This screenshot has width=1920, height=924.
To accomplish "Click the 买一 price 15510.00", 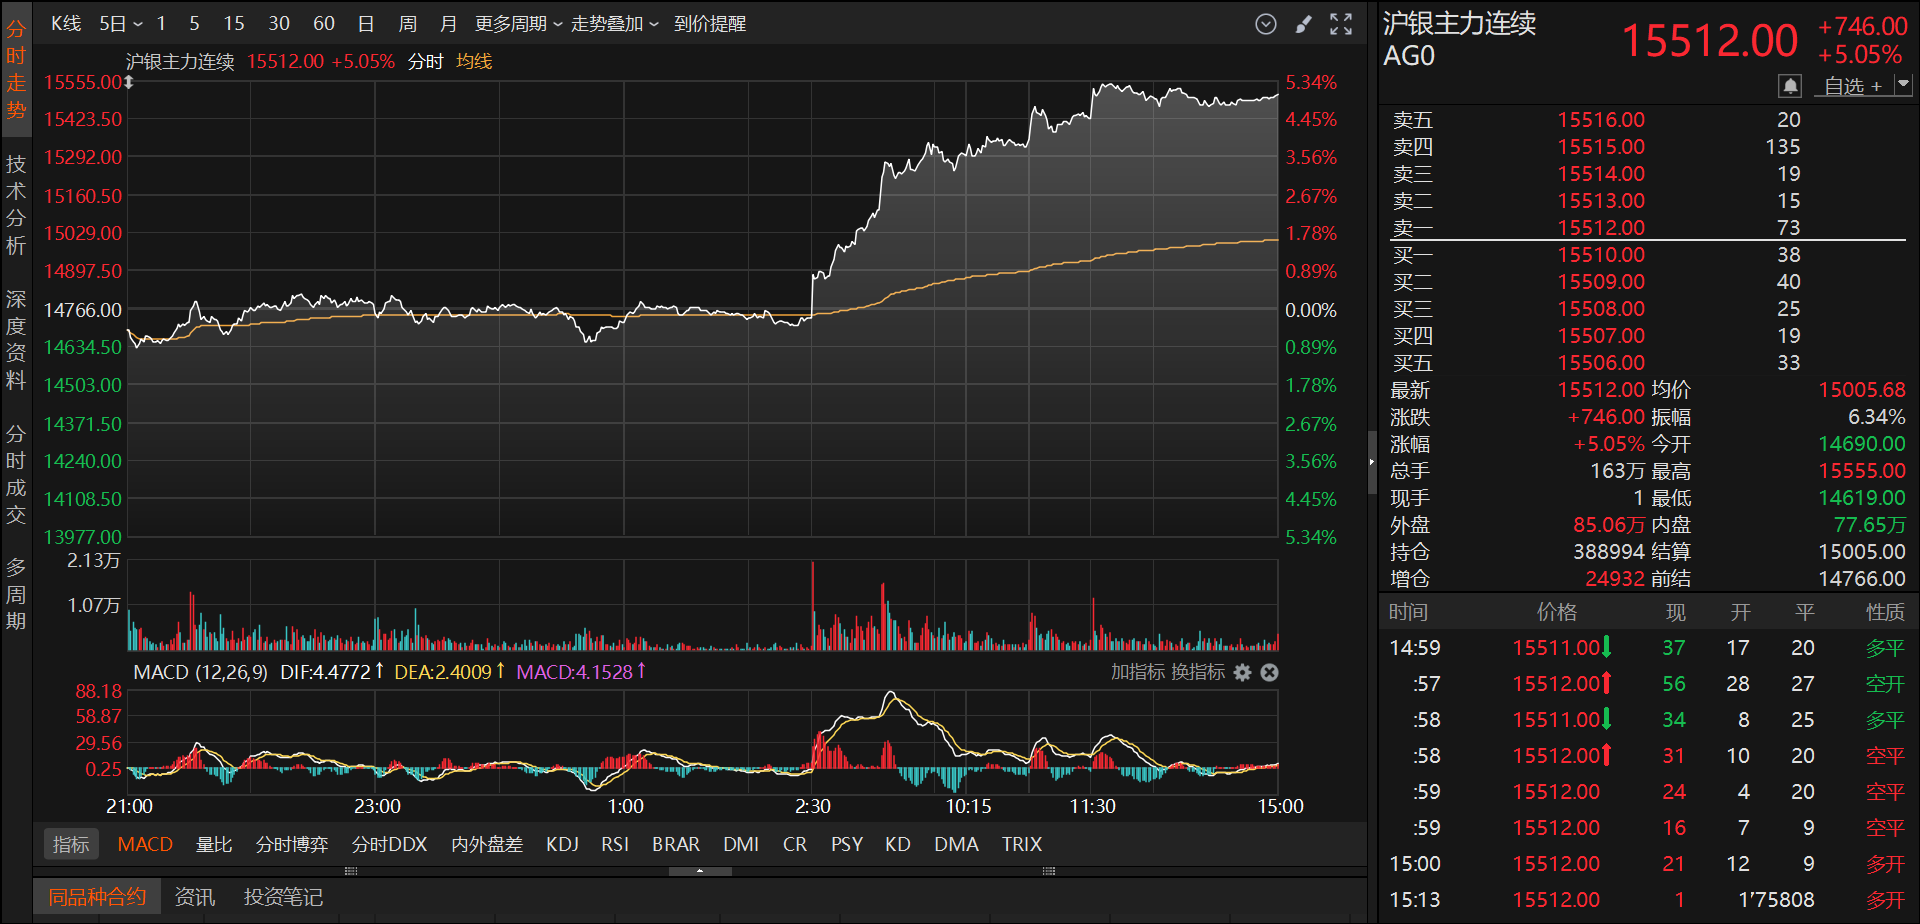I will [x=1601, y=255].
